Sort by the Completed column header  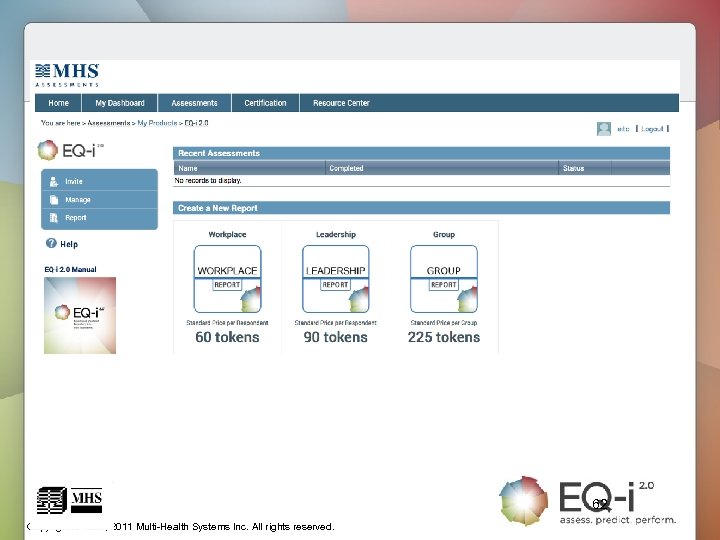442,169
